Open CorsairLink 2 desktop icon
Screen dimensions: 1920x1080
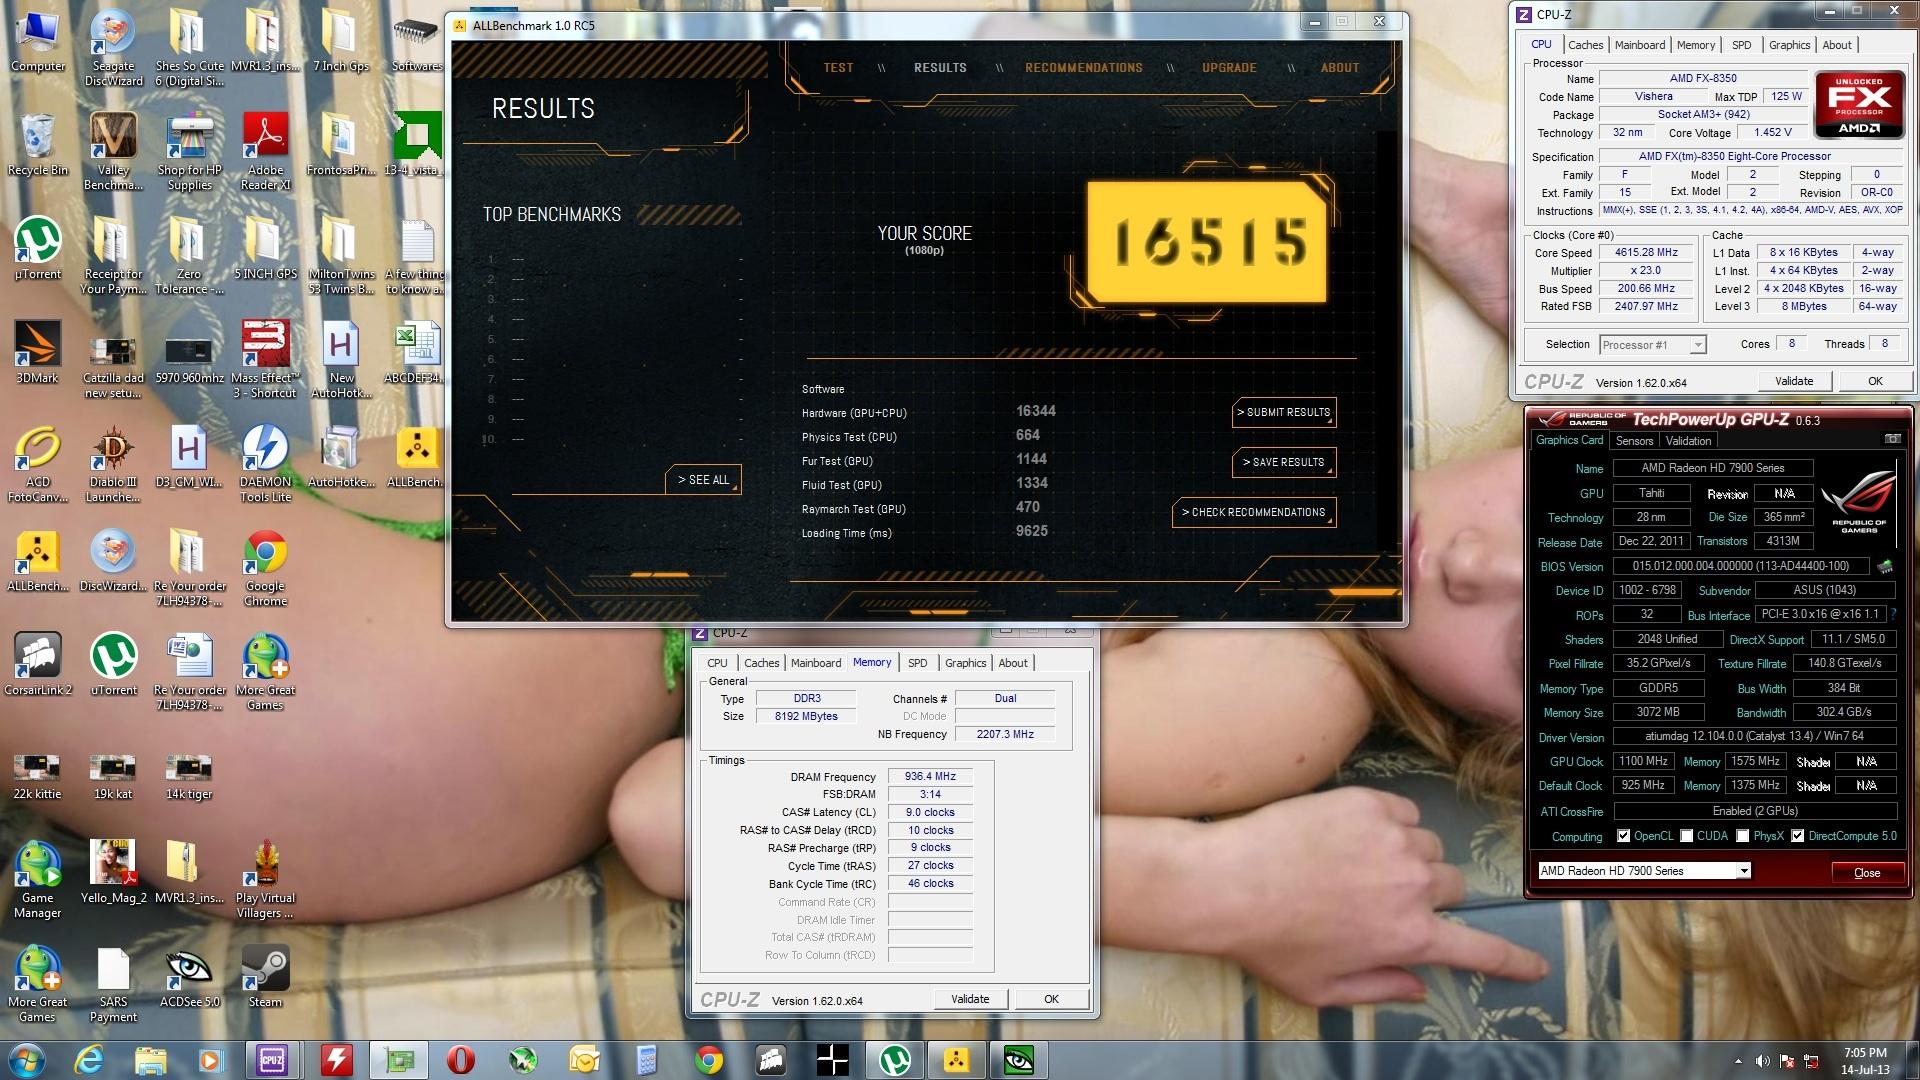coord(38,664)
